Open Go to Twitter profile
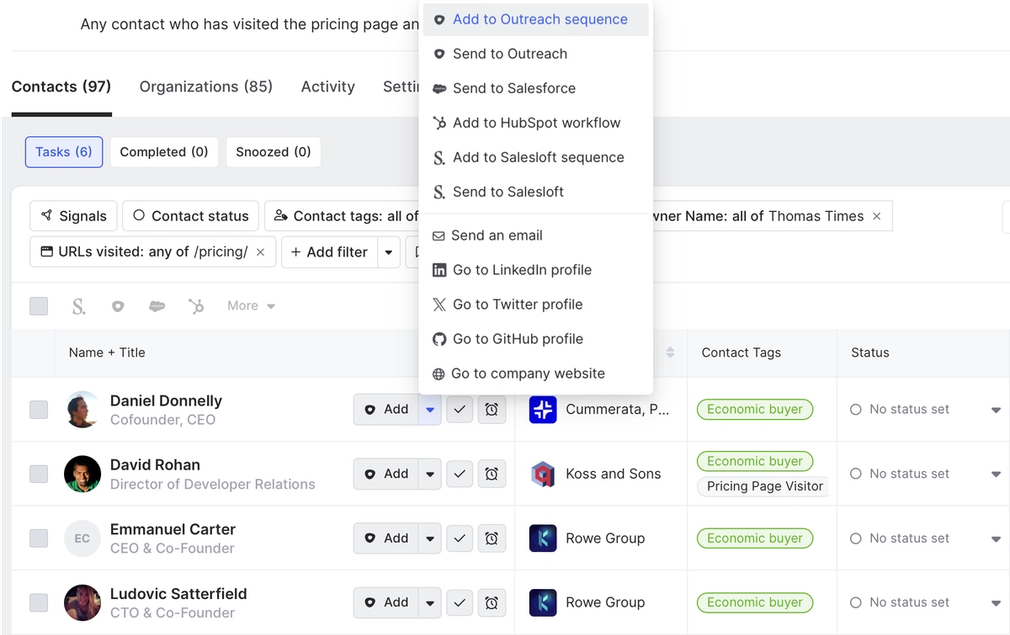The height and width of the screenshot is (635, 1010). pos(535,305)
